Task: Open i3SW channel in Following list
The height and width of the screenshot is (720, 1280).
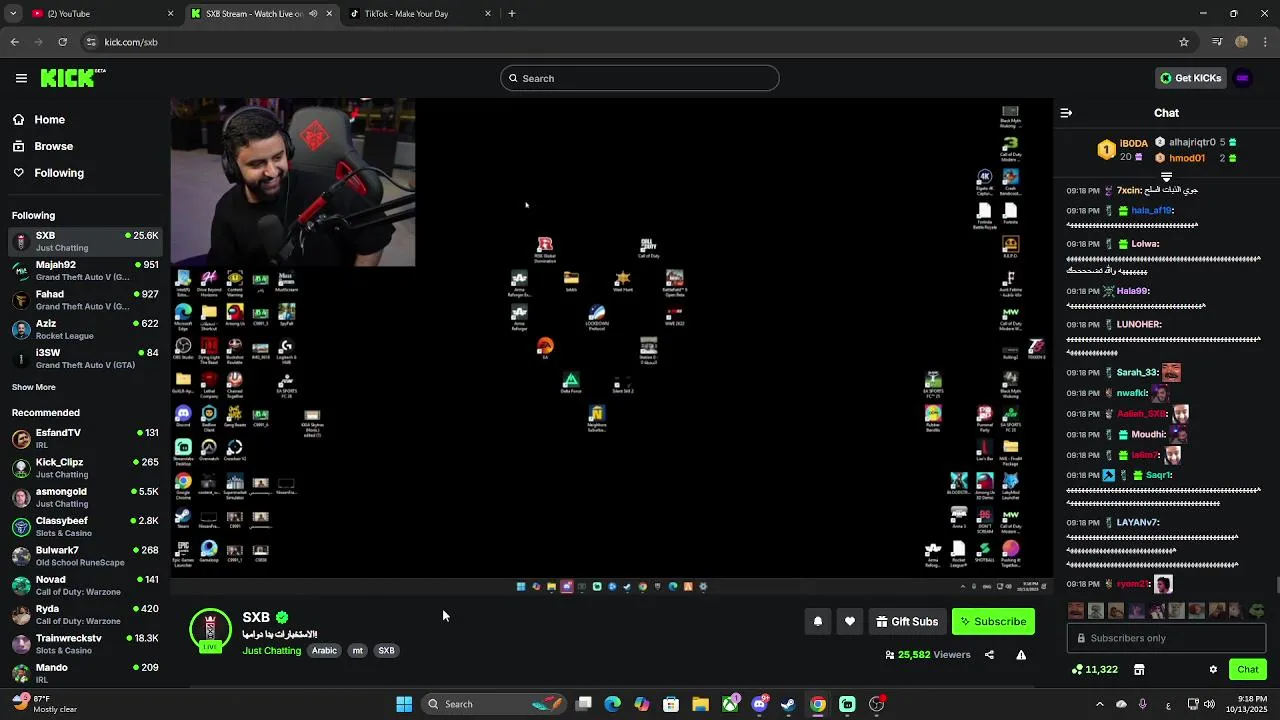Action: [85, 359]
